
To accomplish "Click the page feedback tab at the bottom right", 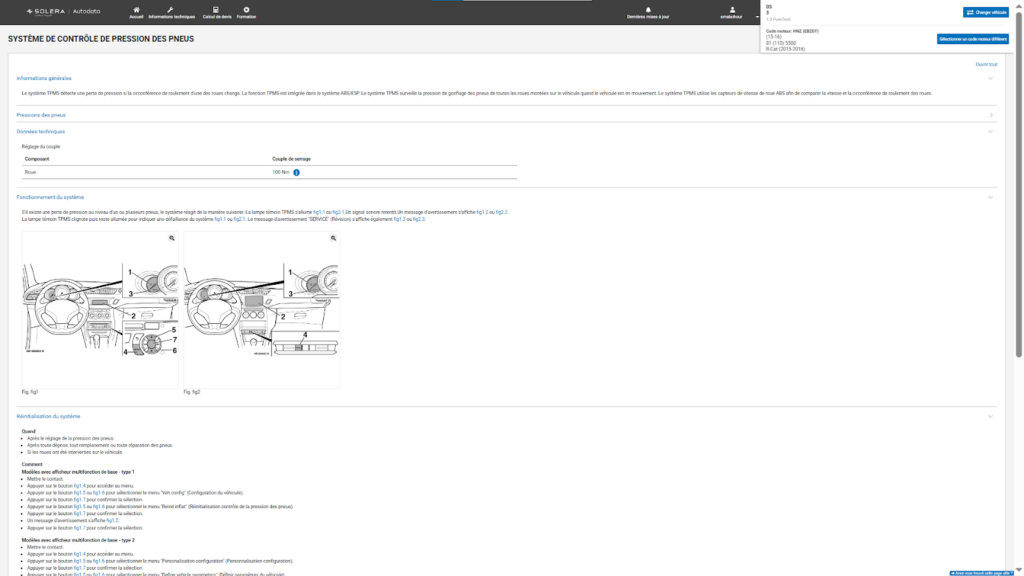I will (982, 573).
